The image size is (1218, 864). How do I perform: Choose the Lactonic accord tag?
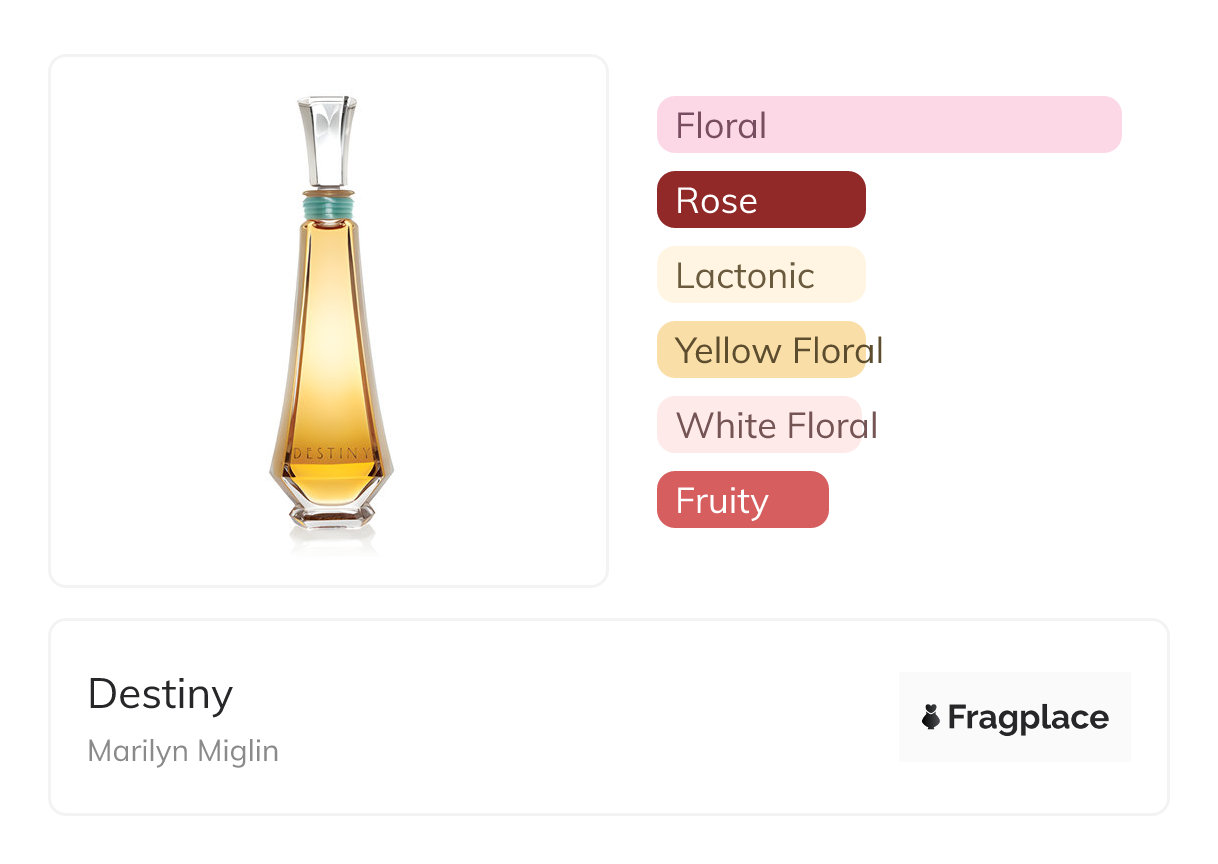760,275
